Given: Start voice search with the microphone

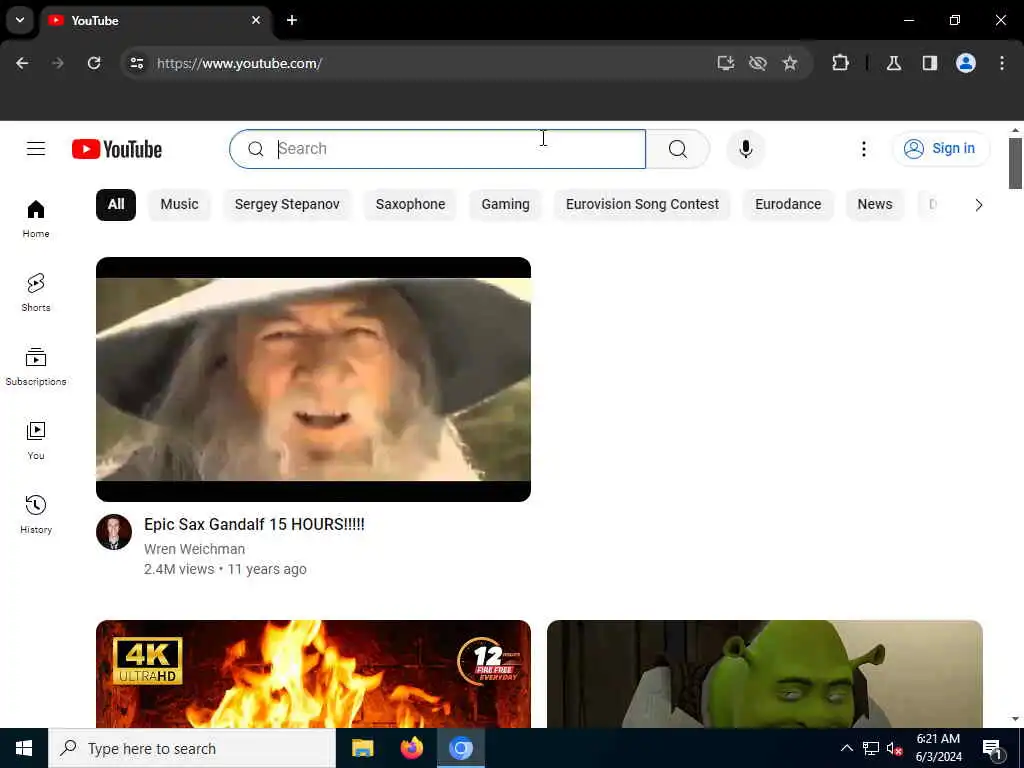Looking at the screenshot, I should 745,149.
